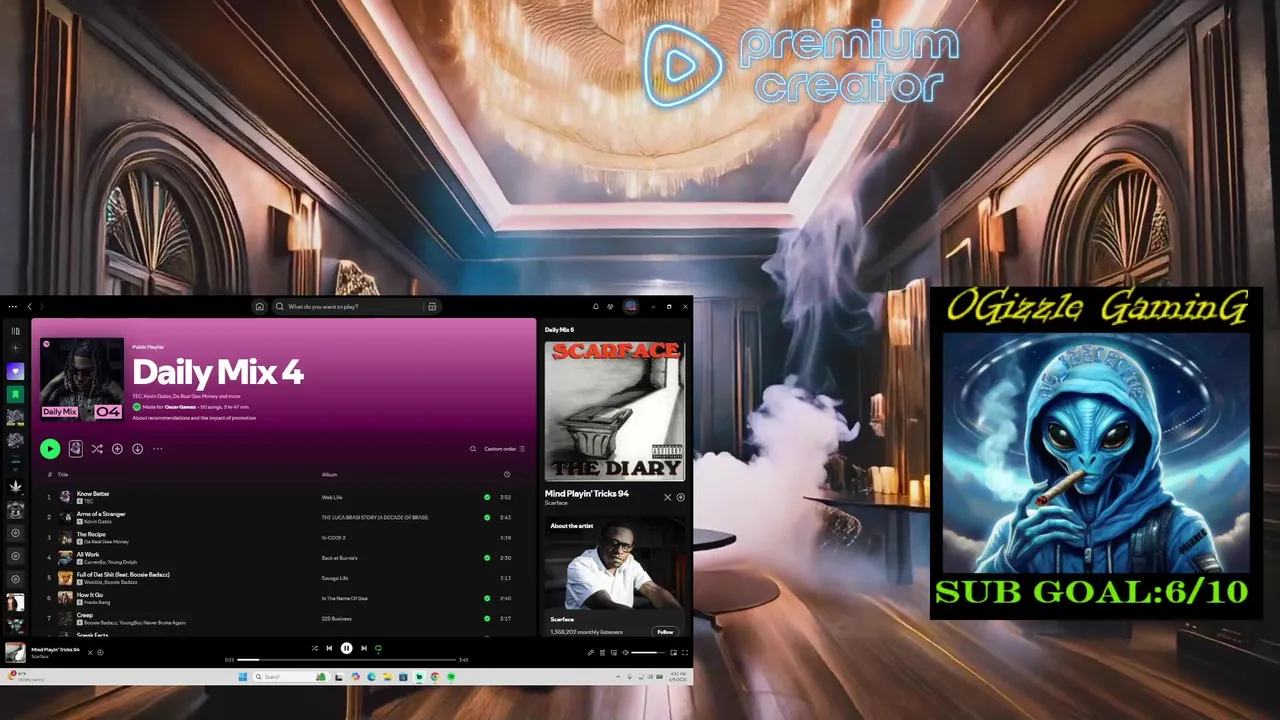Open the notifications bell icon
This screenshot has width=1280, height=720.
596,307
